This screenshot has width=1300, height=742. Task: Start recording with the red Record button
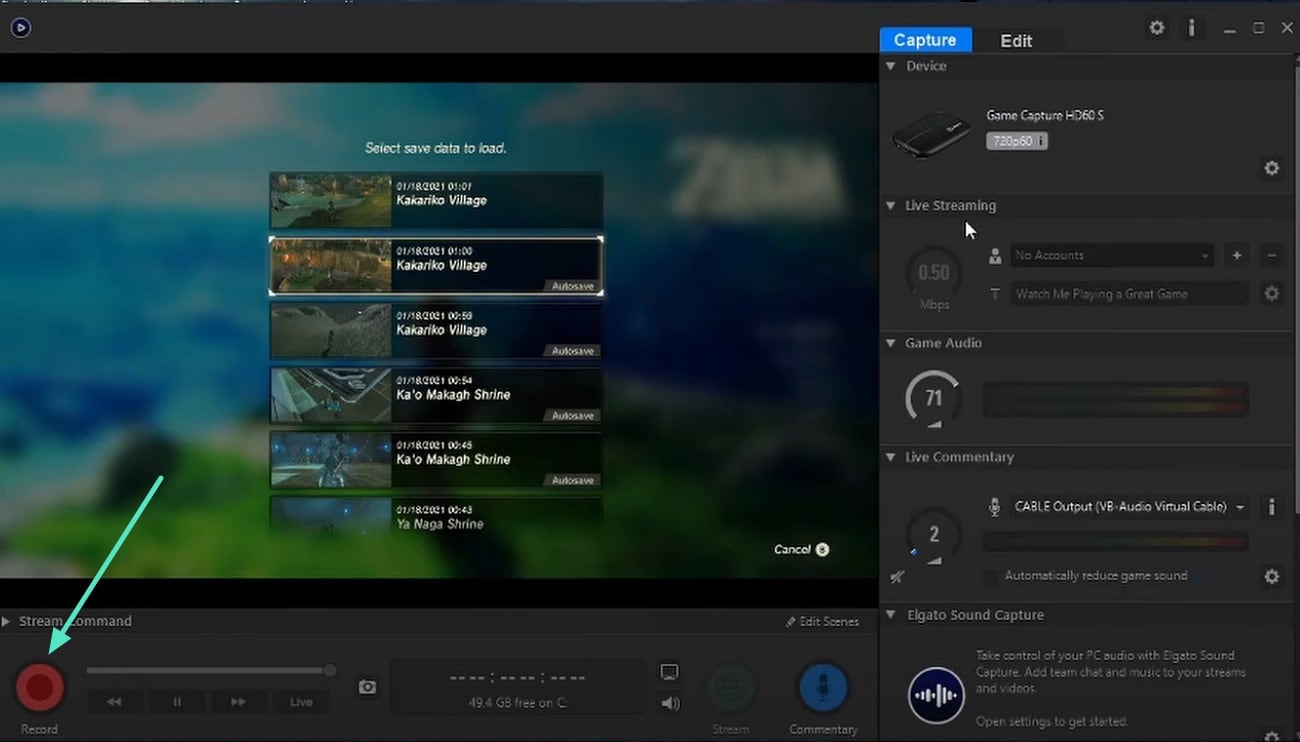pyautogui.click(x=40, y=687)
